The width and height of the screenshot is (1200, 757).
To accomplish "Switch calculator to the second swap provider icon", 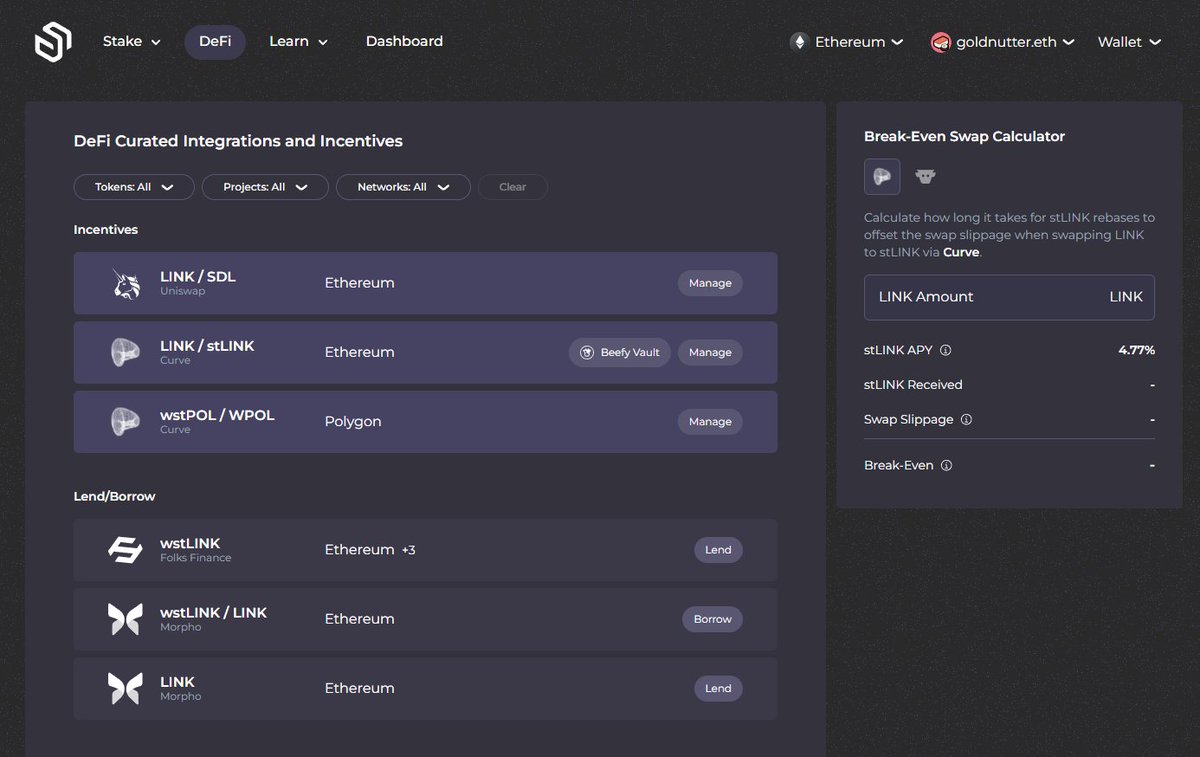I will (925, 177).
